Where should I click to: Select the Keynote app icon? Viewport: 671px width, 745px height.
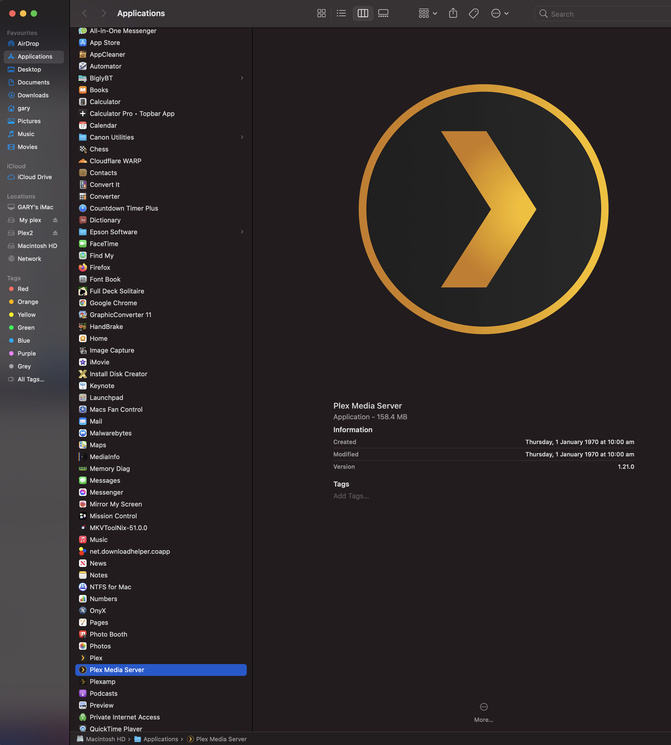83,386
